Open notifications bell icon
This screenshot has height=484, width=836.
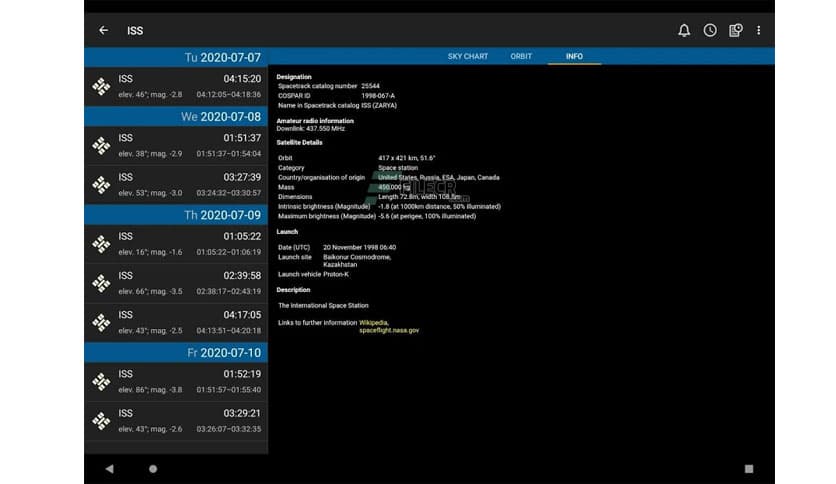[x=684, y=30]
